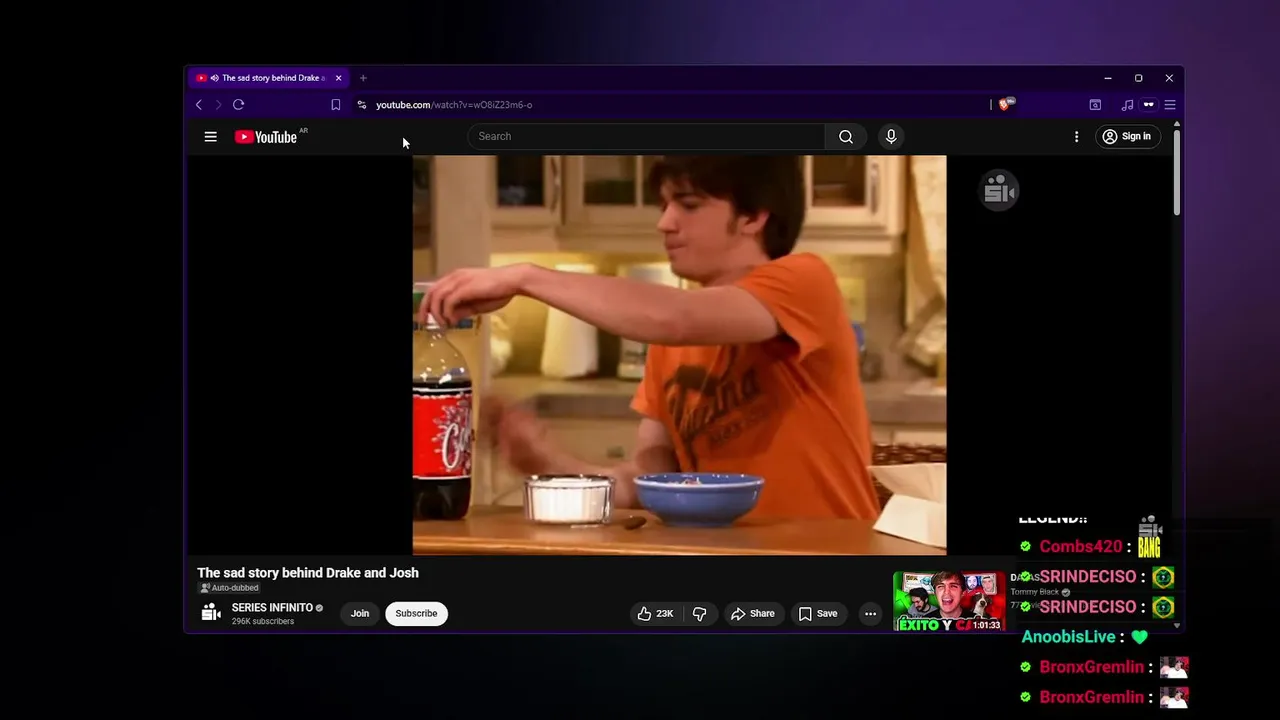This screenshot has height=720, width=1280.
Task: Select the Drake and Josh video tab
Action: click(x=270, y=78)
